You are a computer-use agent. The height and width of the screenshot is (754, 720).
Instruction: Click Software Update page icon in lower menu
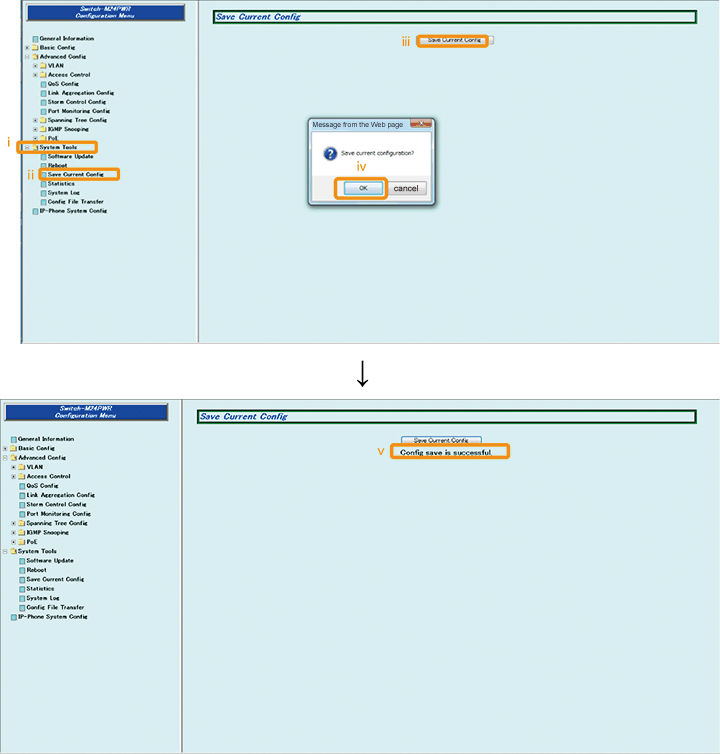click(22, 561)
